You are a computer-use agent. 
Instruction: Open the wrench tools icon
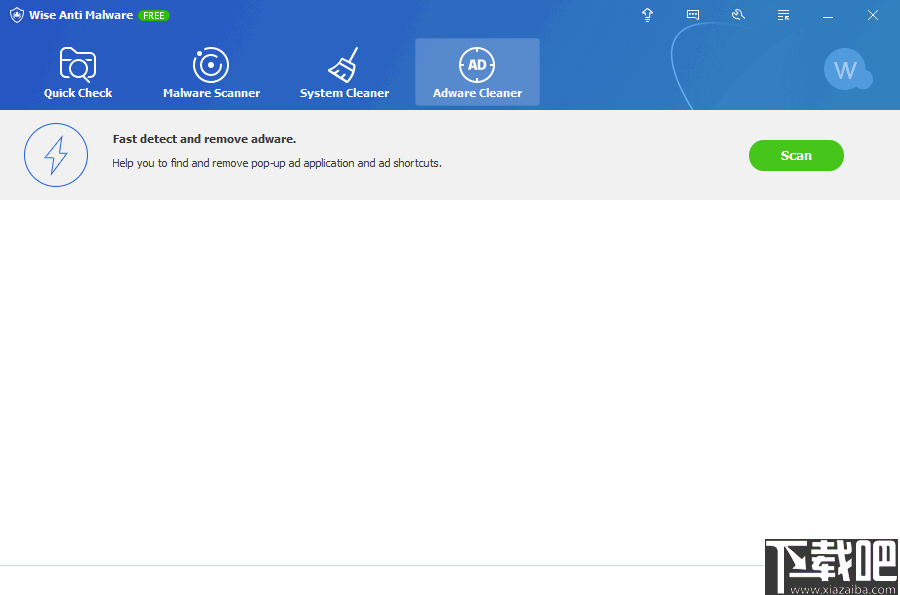(738, 15)
